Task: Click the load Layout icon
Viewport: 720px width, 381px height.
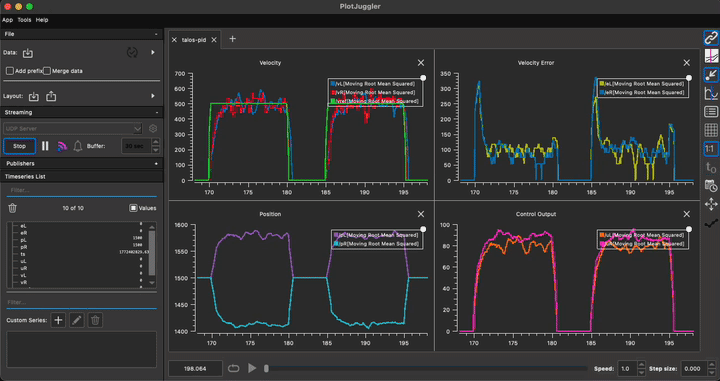Action: pos(34,96)
